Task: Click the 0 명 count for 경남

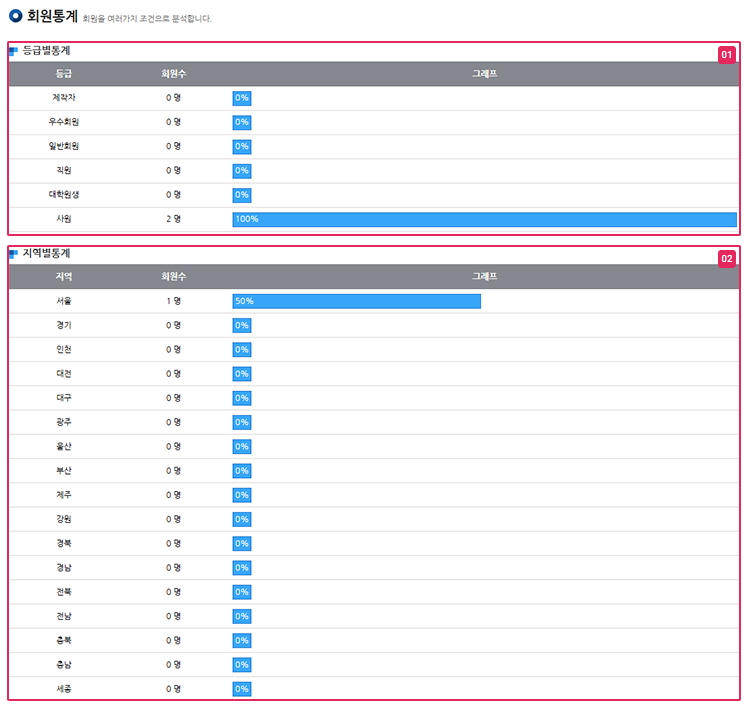Action: coord(173,568)
